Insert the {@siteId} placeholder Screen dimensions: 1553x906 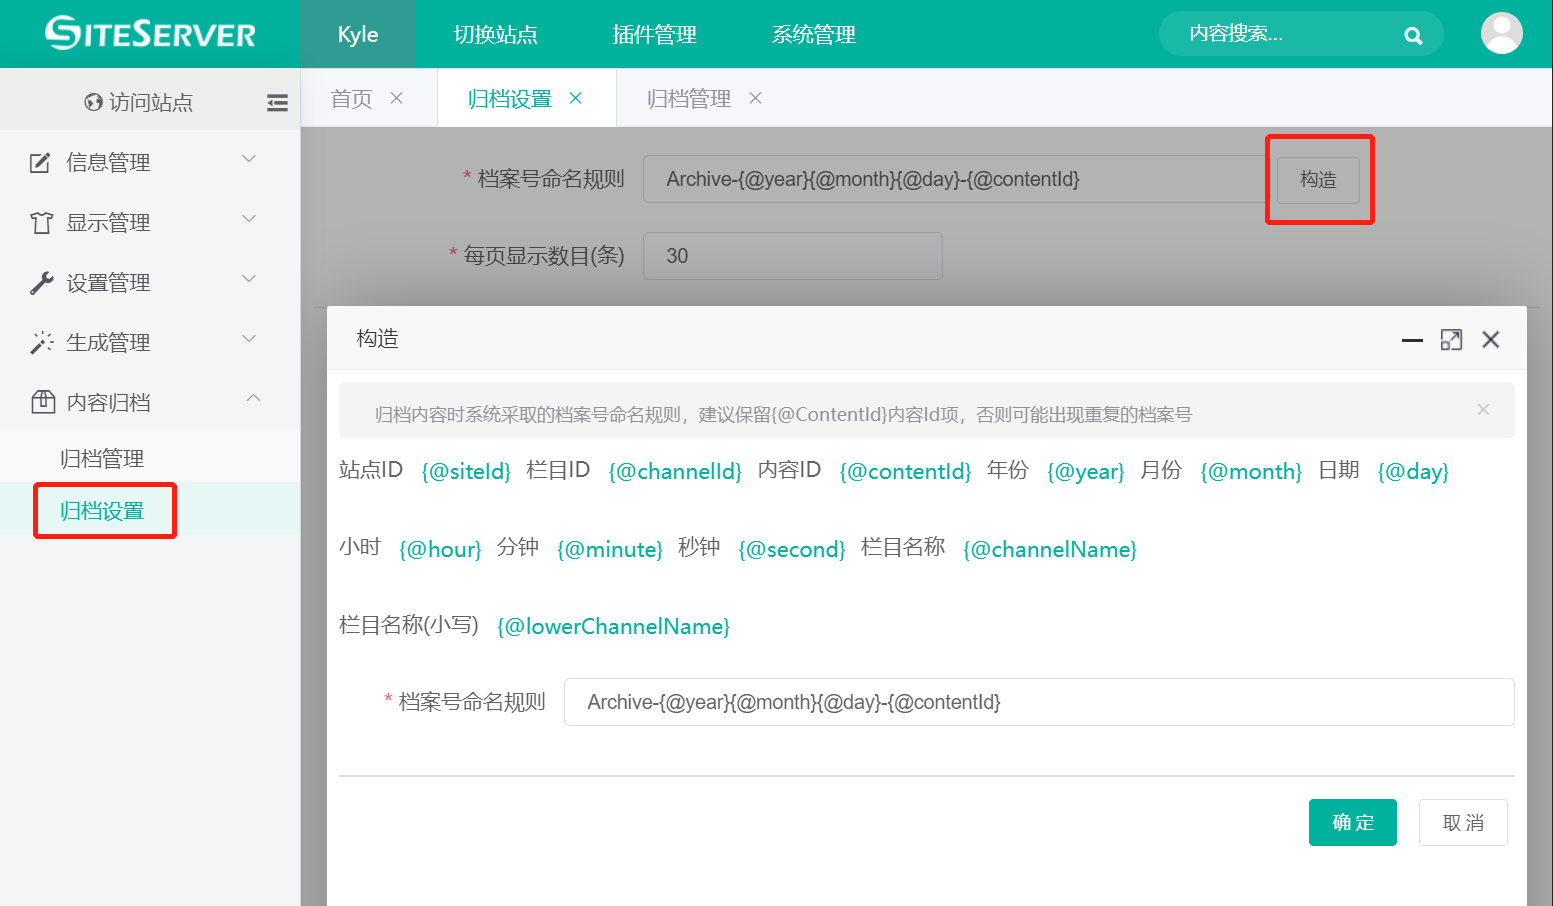pos(466,472)
